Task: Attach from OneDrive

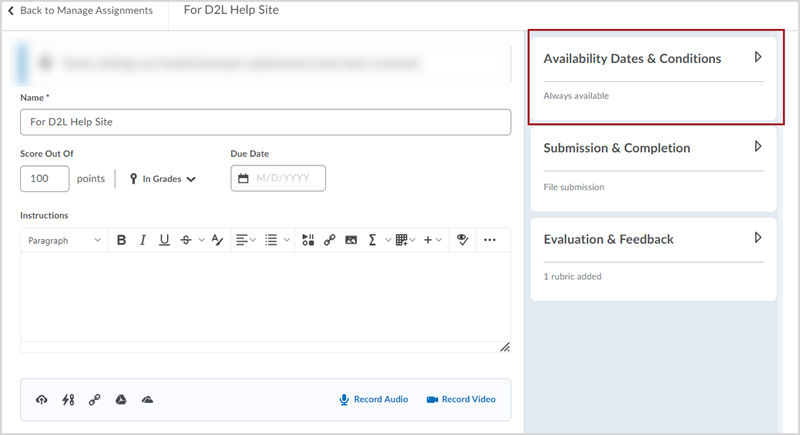Action: pos(147,400)
